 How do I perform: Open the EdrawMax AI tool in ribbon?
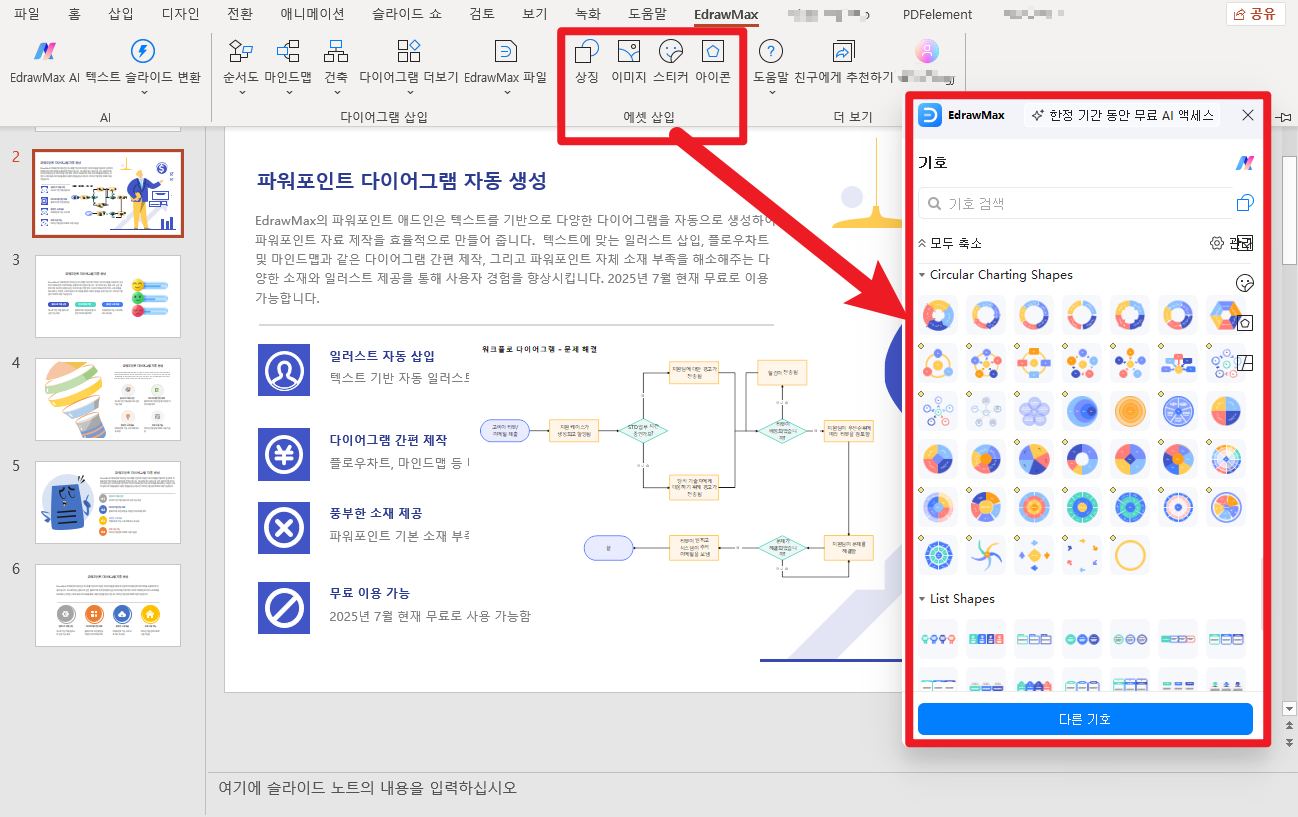pyautogui.click(x=44, y=62)
